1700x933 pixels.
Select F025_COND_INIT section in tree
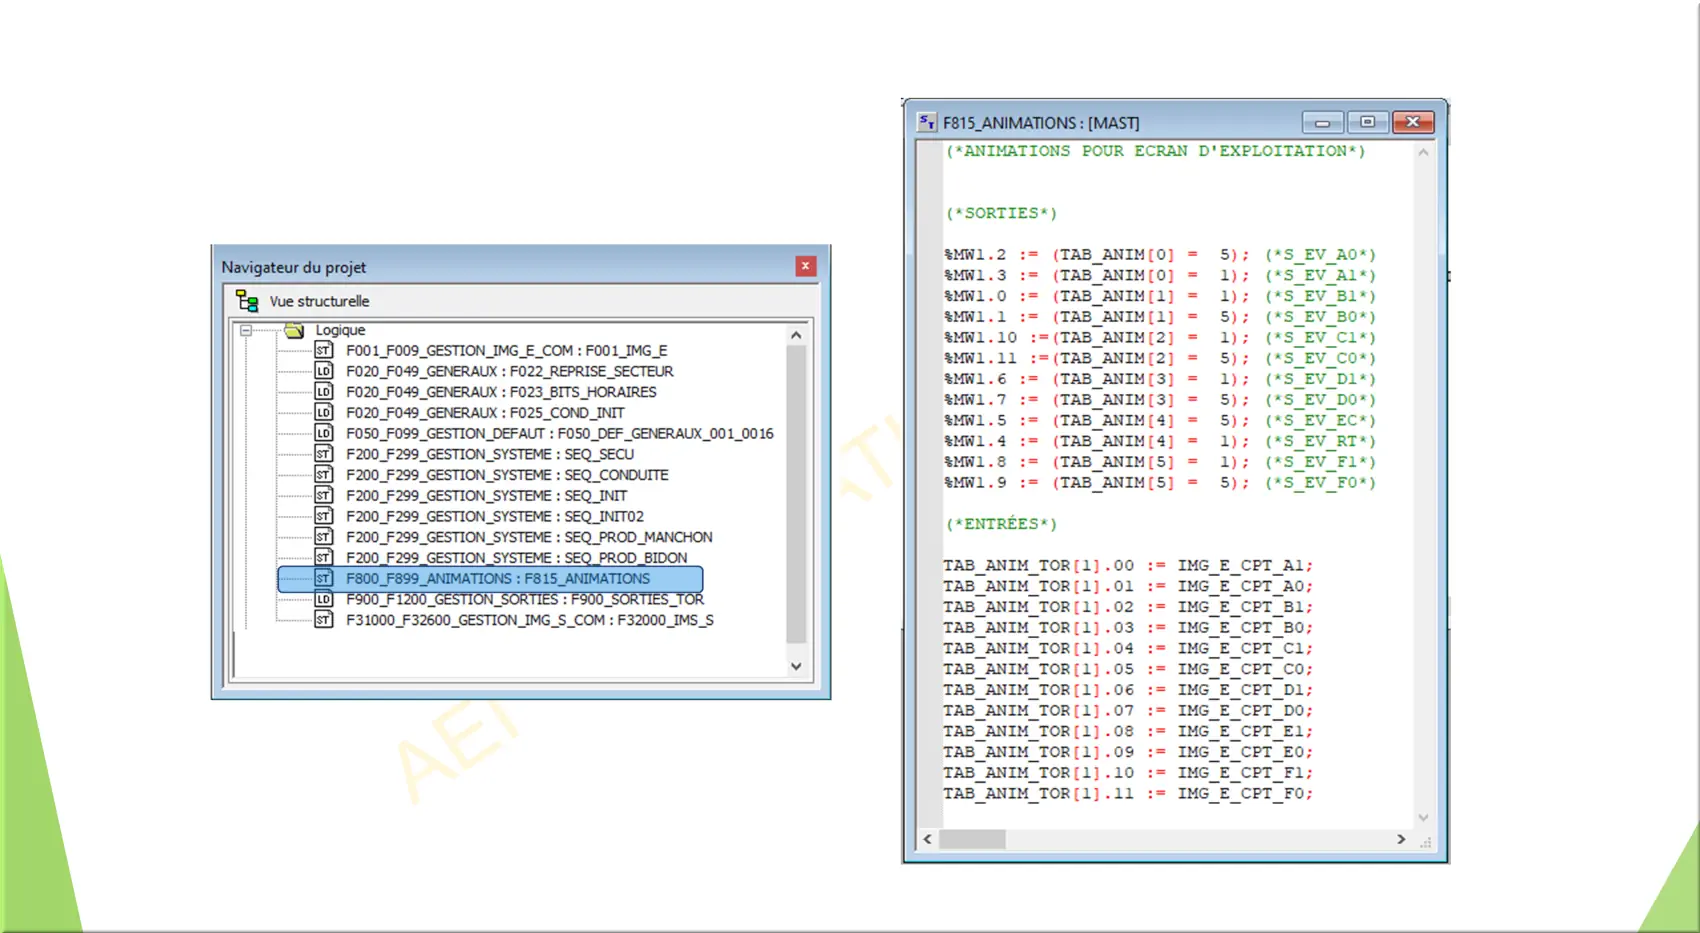485,413
